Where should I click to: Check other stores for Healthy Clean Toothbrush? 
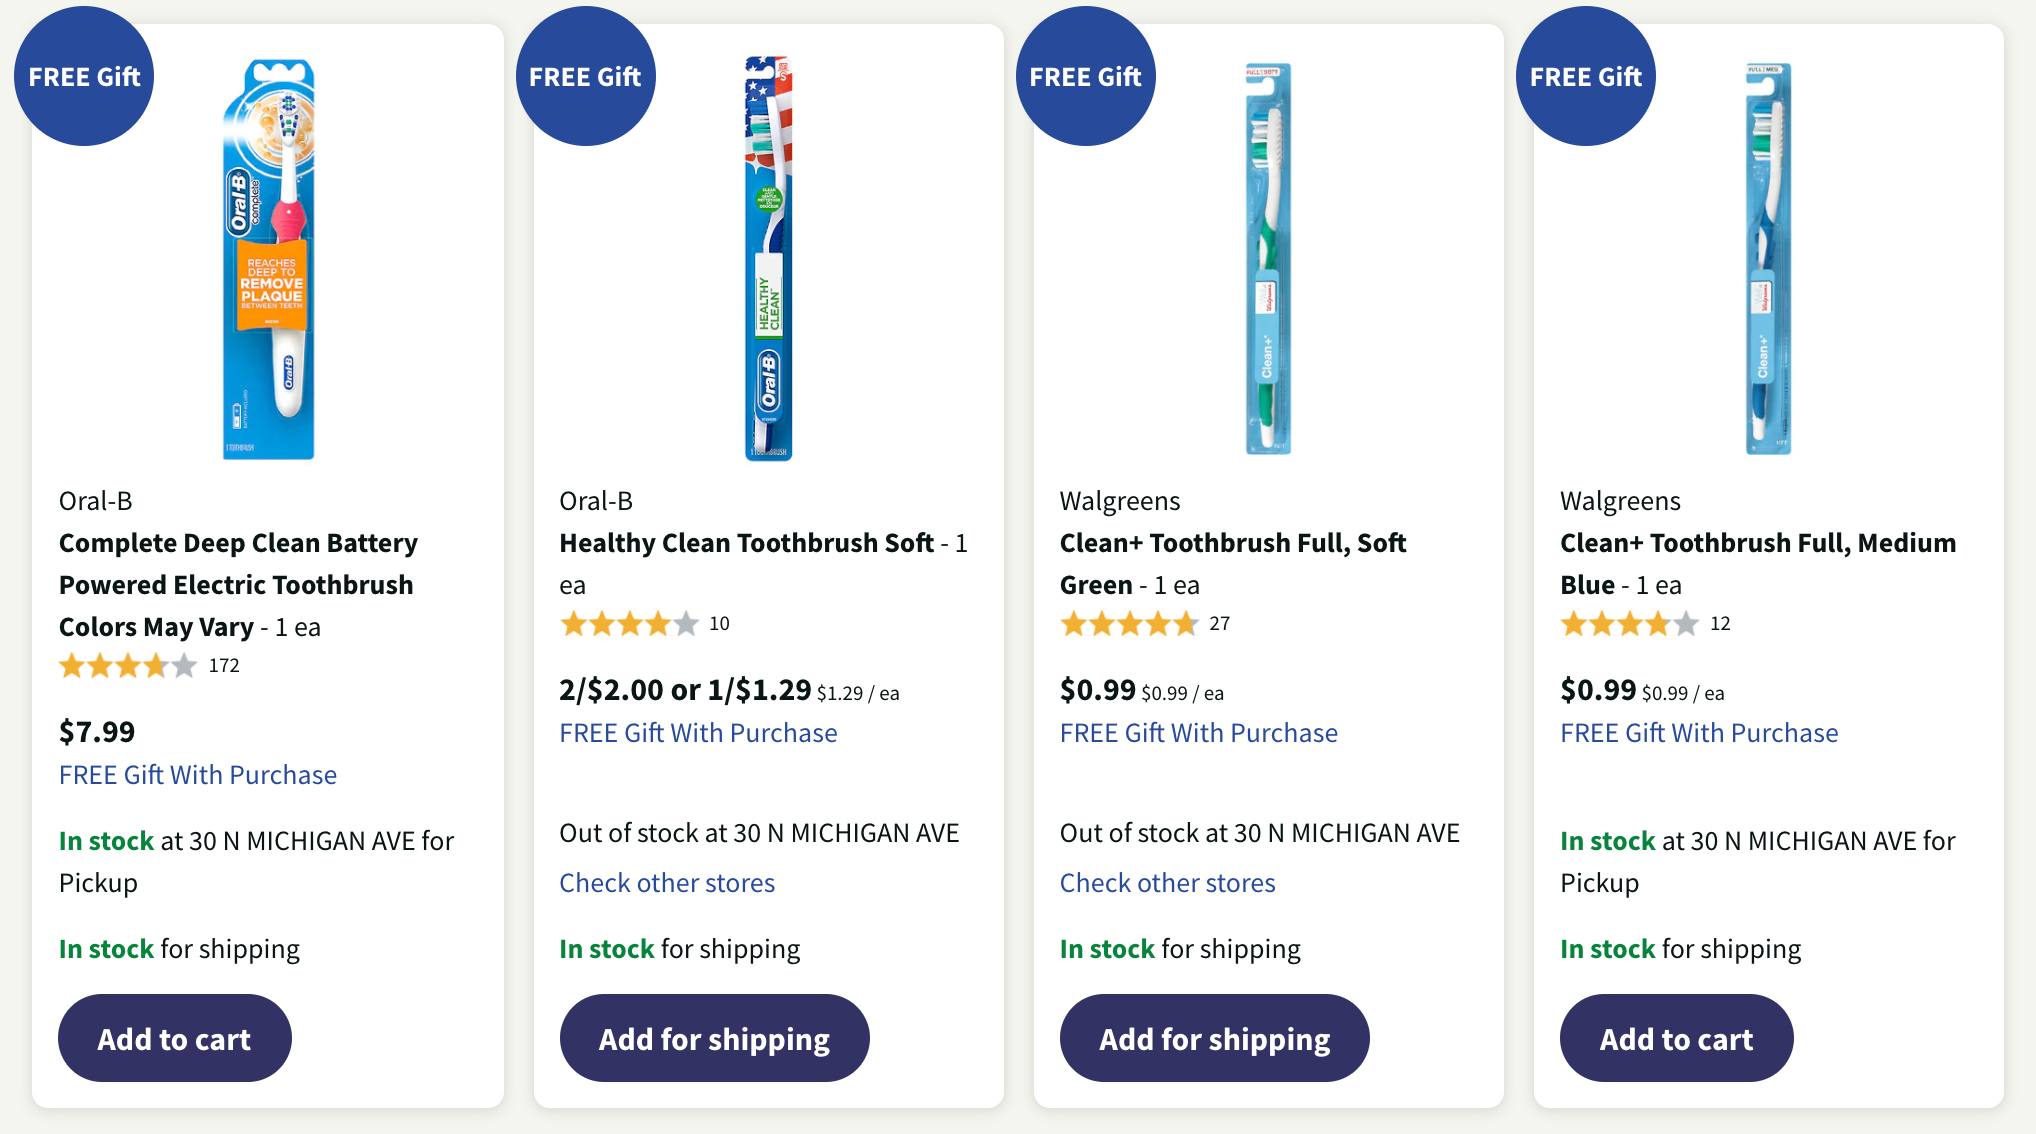tap(667, 883)
